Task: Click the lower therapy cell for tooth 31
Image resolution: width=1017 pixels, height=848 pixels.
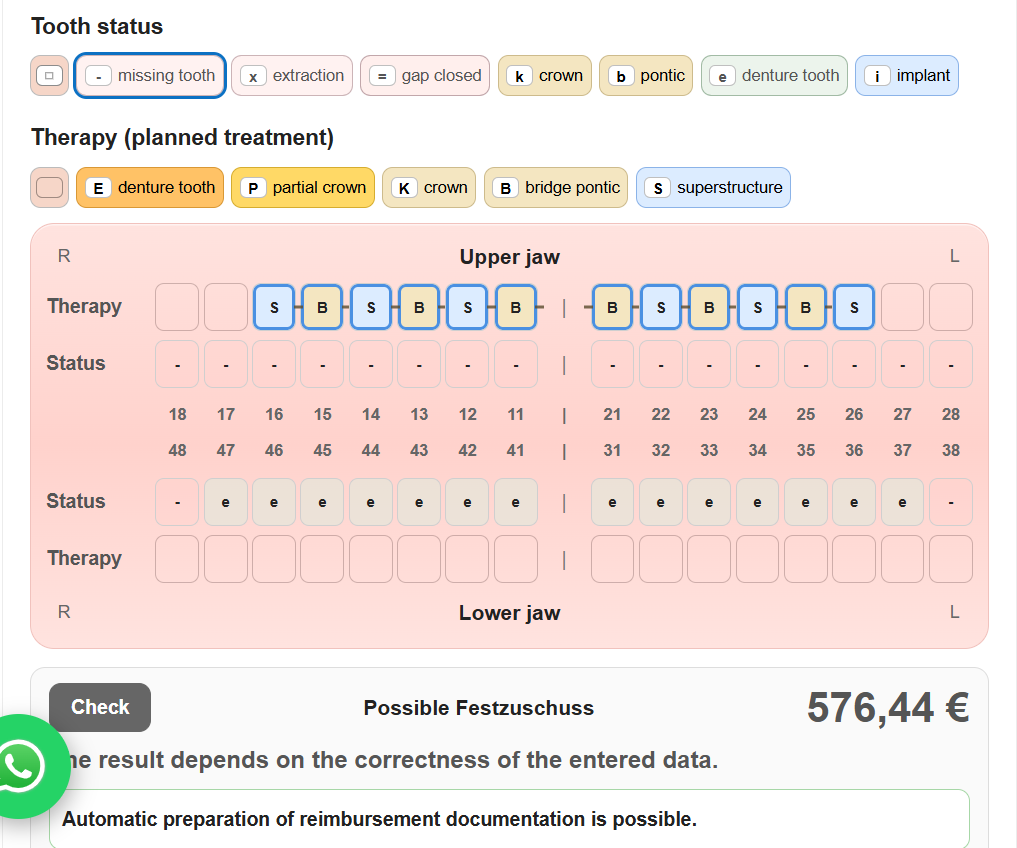Action: [612, 559]
